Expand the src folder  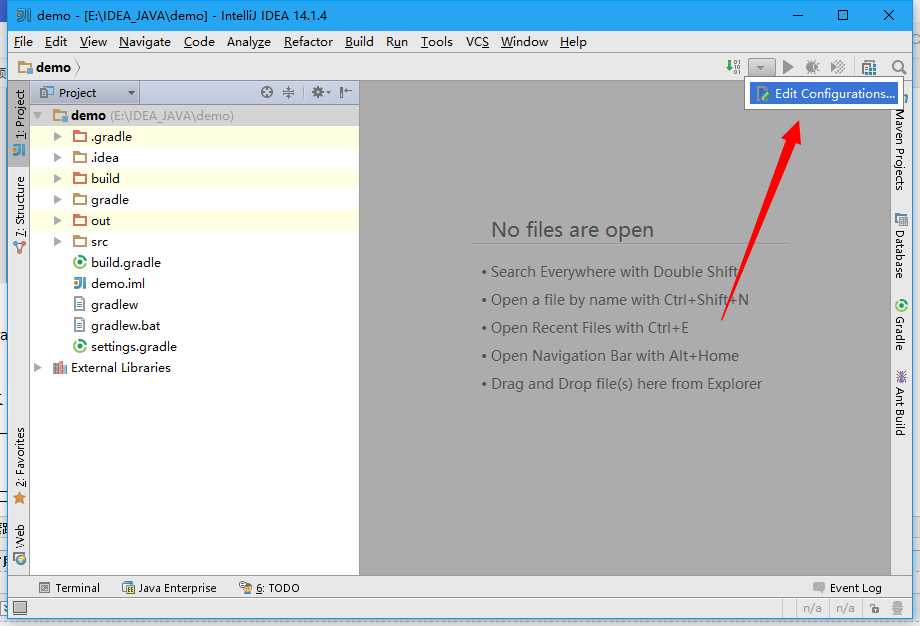coord(58,242)
